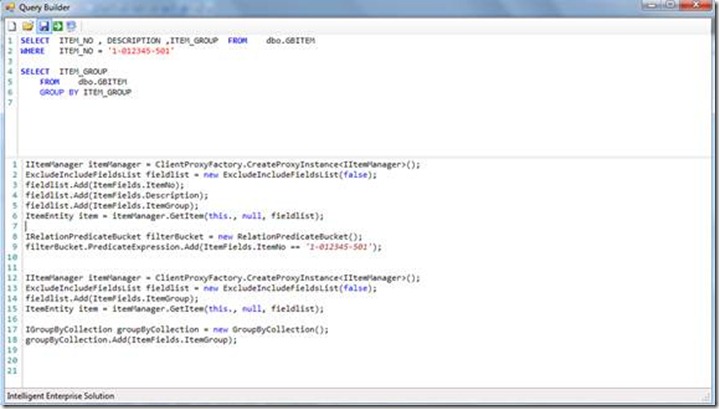Screen dimensions: 719x409
Task: Click 'groupByCollection.Add(ItemFields.ItemGroup);' on line 18
Action: pos(131,340)
